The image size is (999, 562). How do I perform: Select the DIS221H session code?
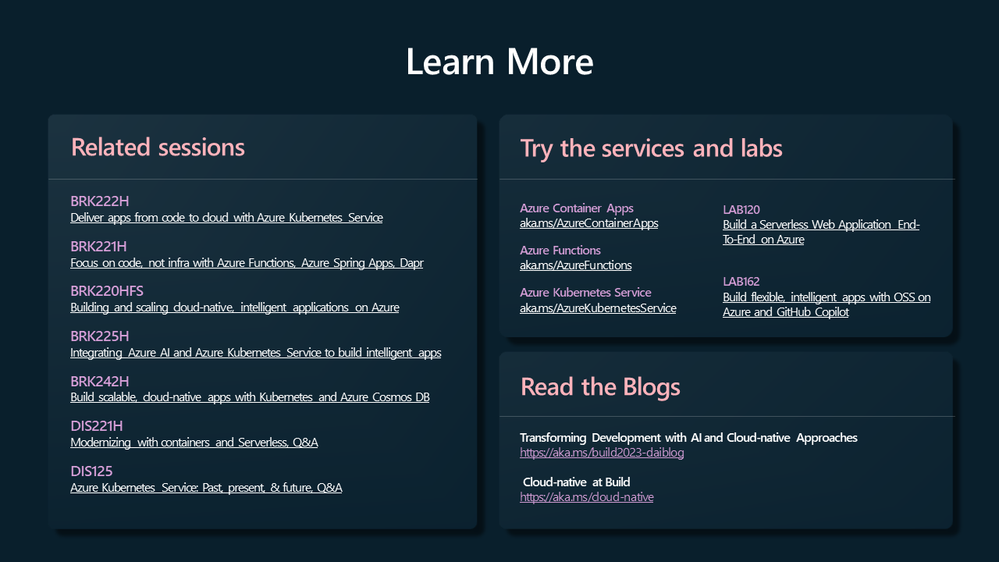[x=96, y=426]
